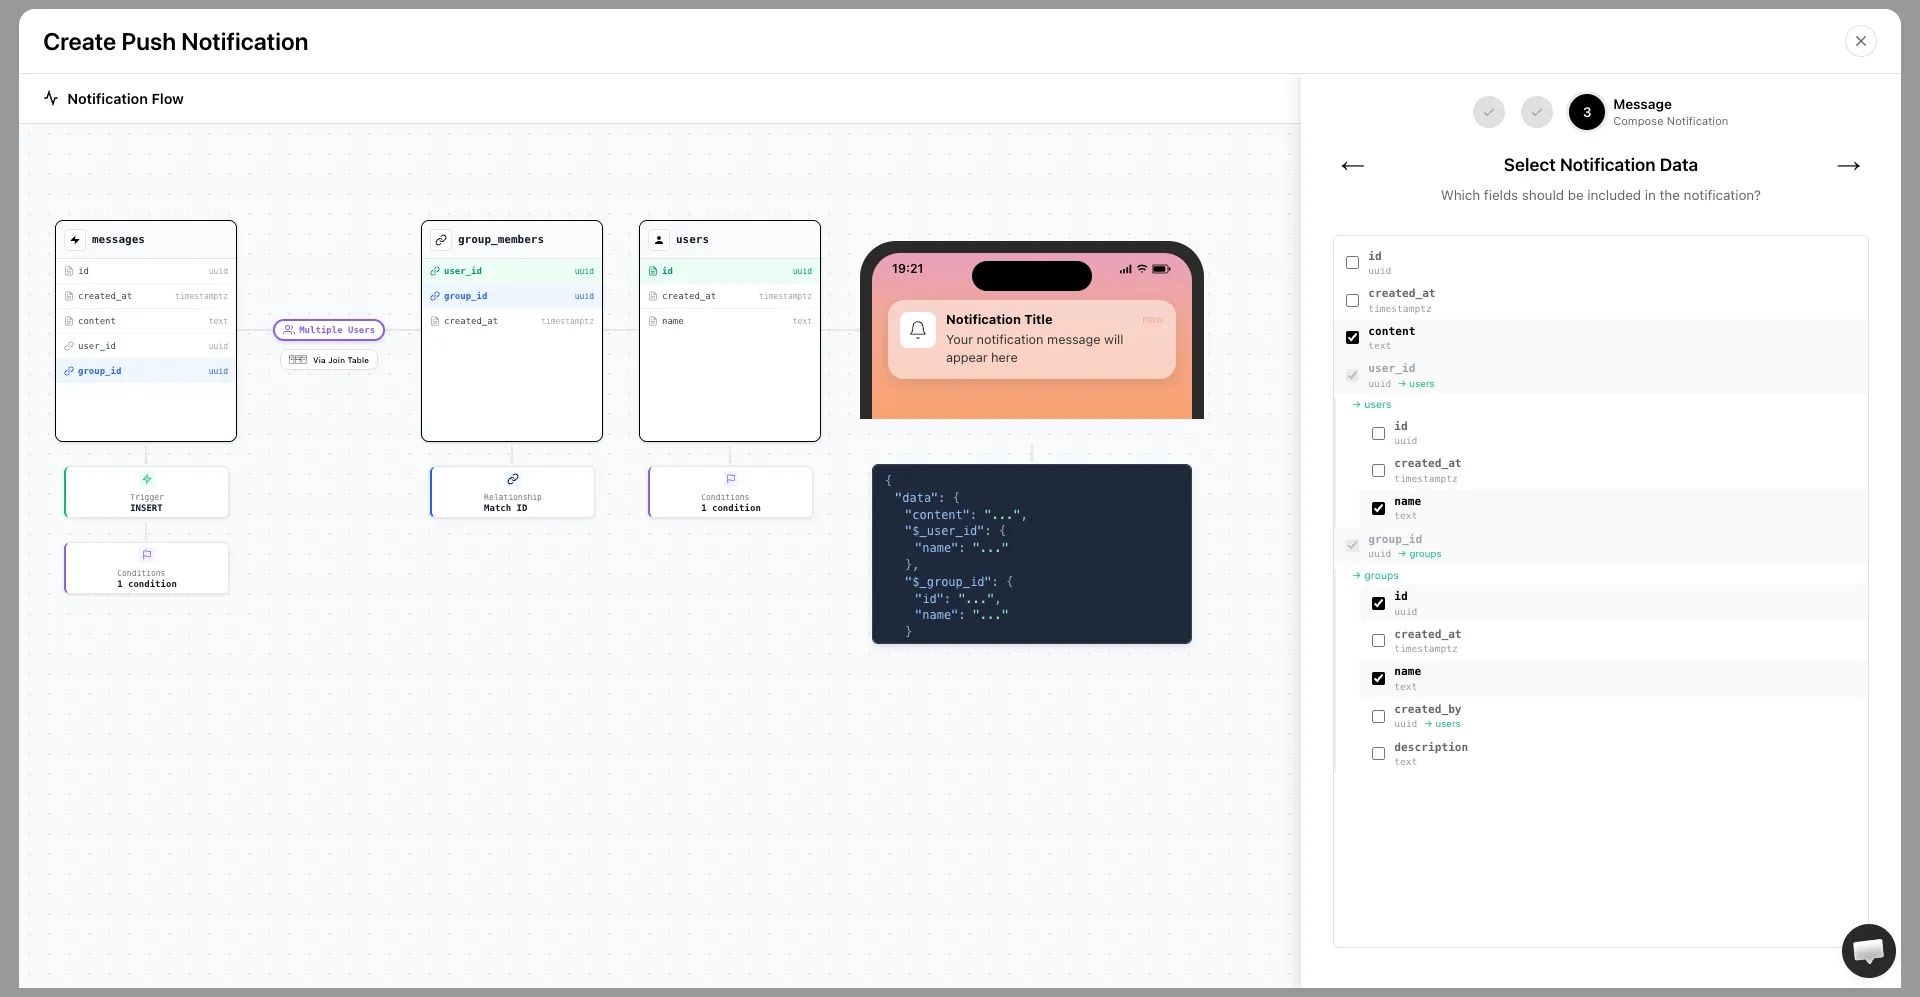This screenshot has width=1920, height=997.
Task: Open the Relationship Match ID node
Action: tap(512, 492)
